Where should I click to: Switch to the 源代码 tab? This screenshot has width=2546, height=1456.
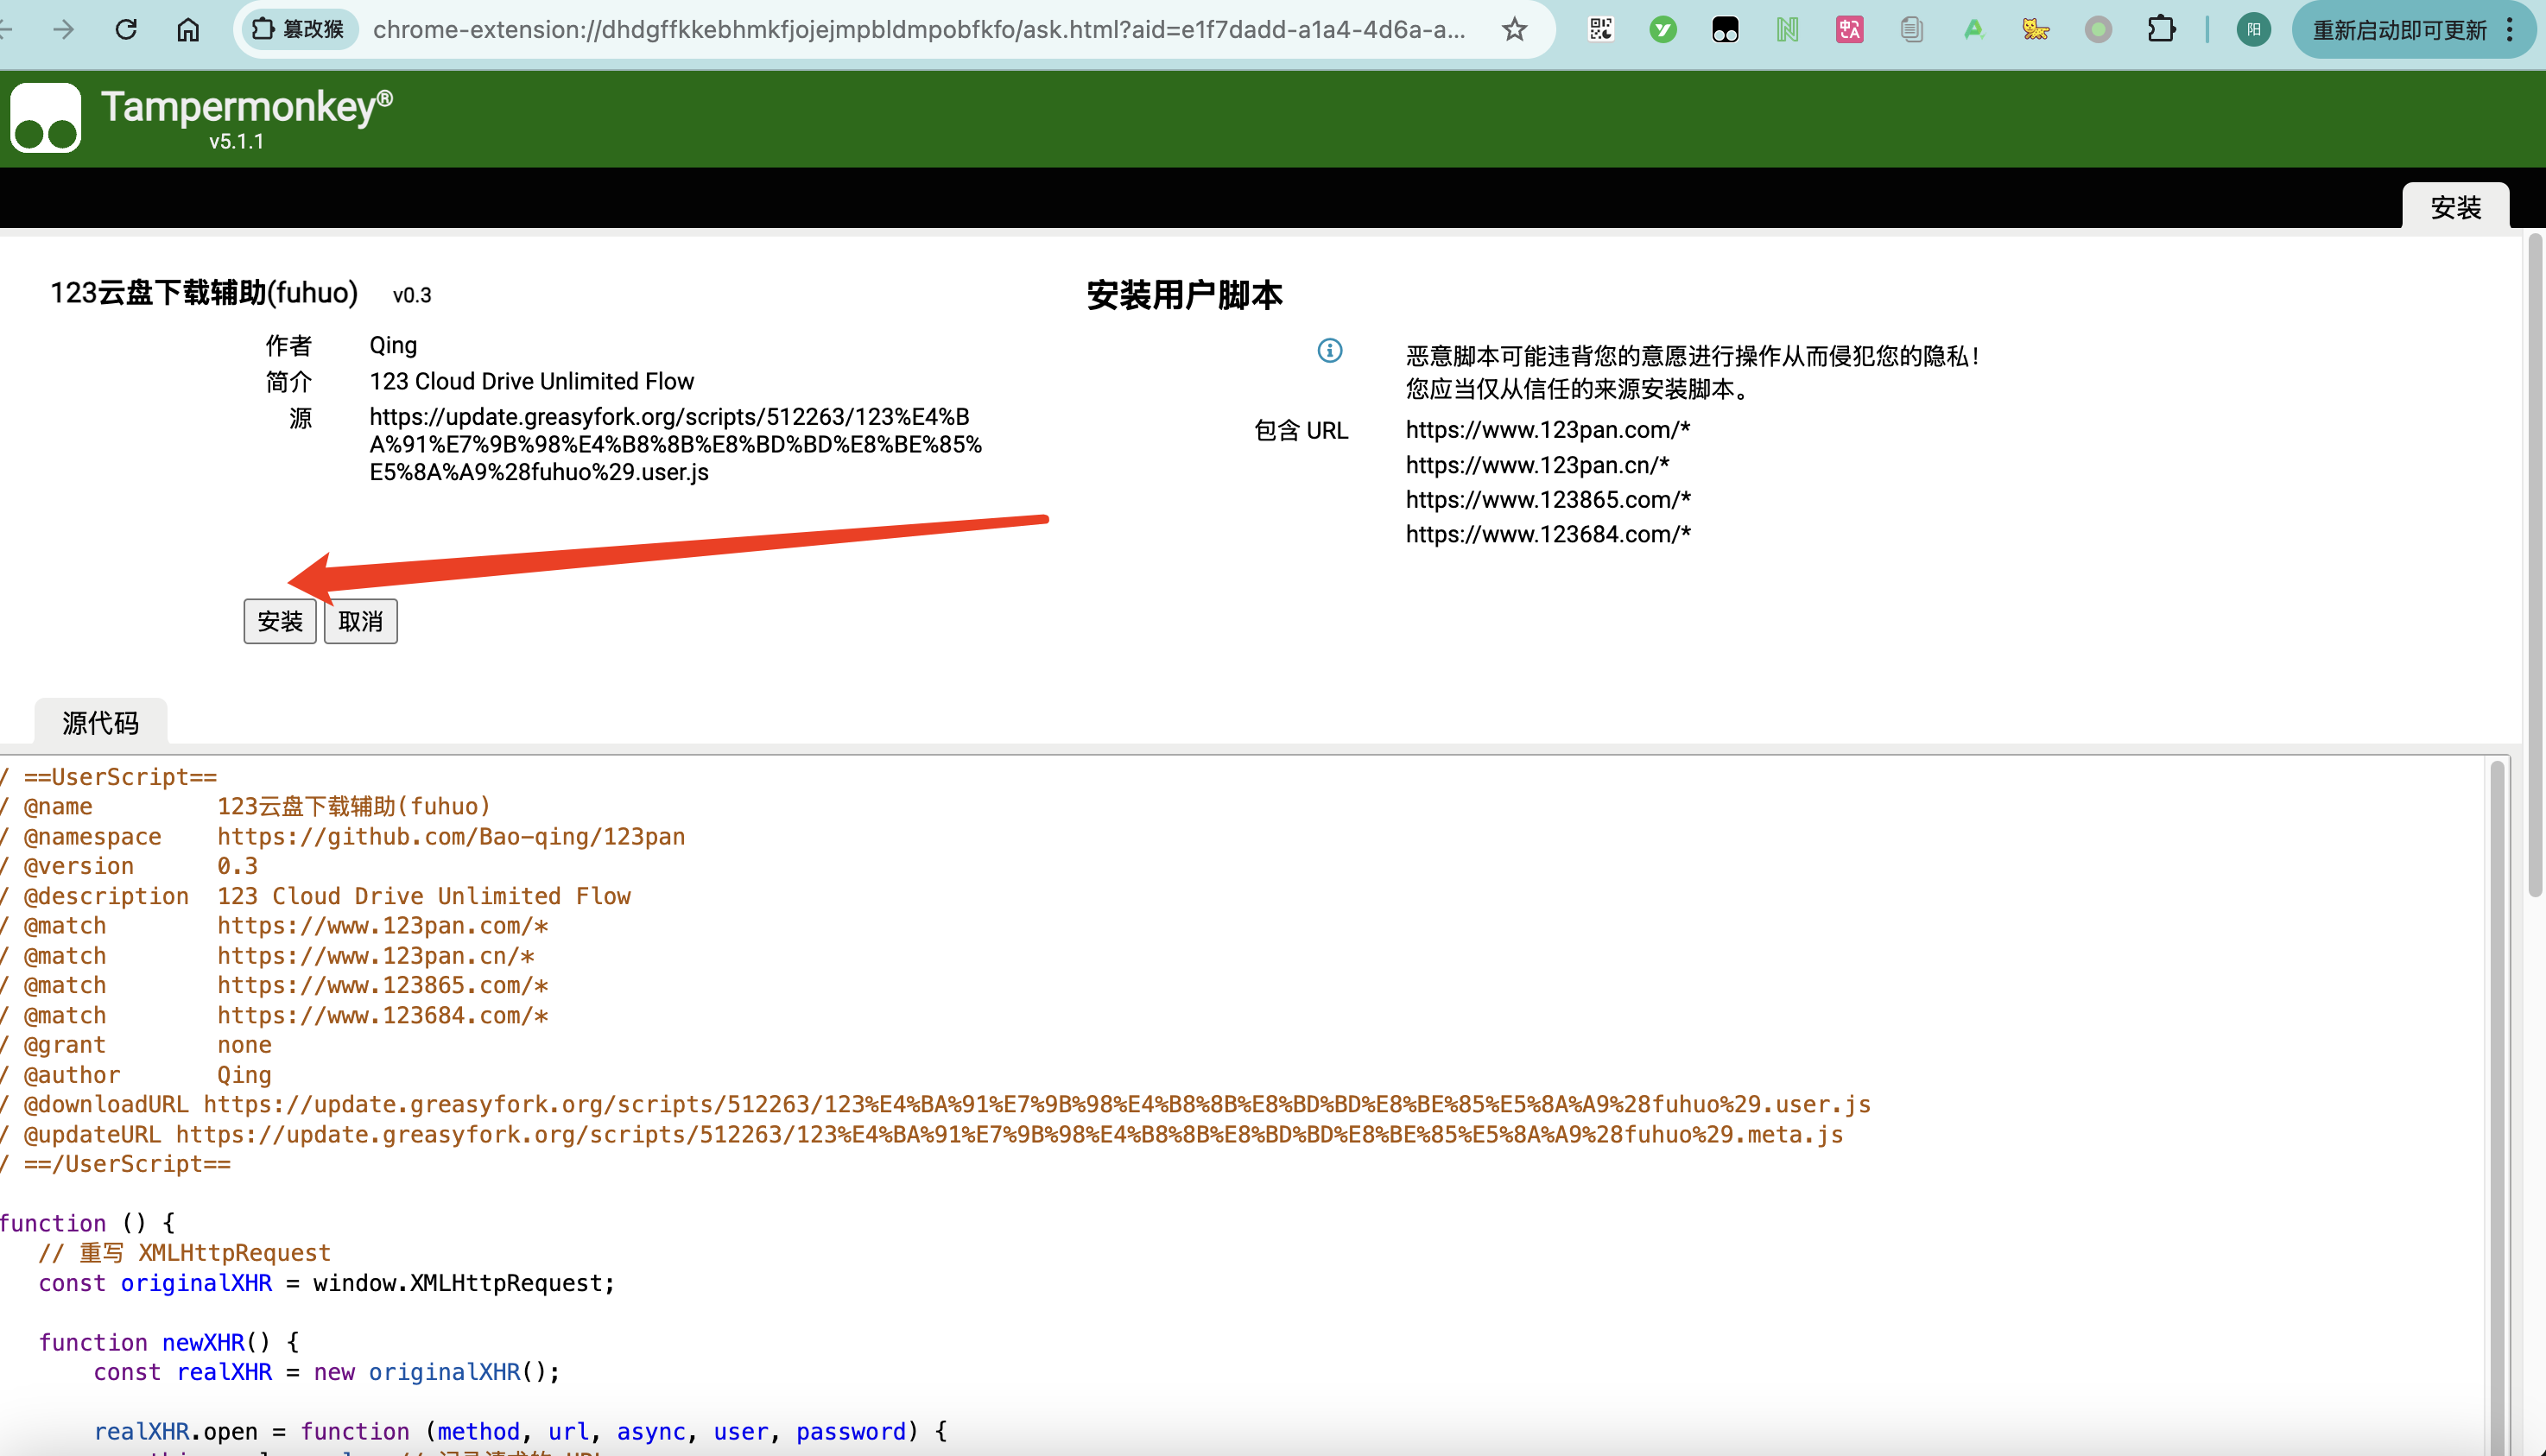point(100,723)
